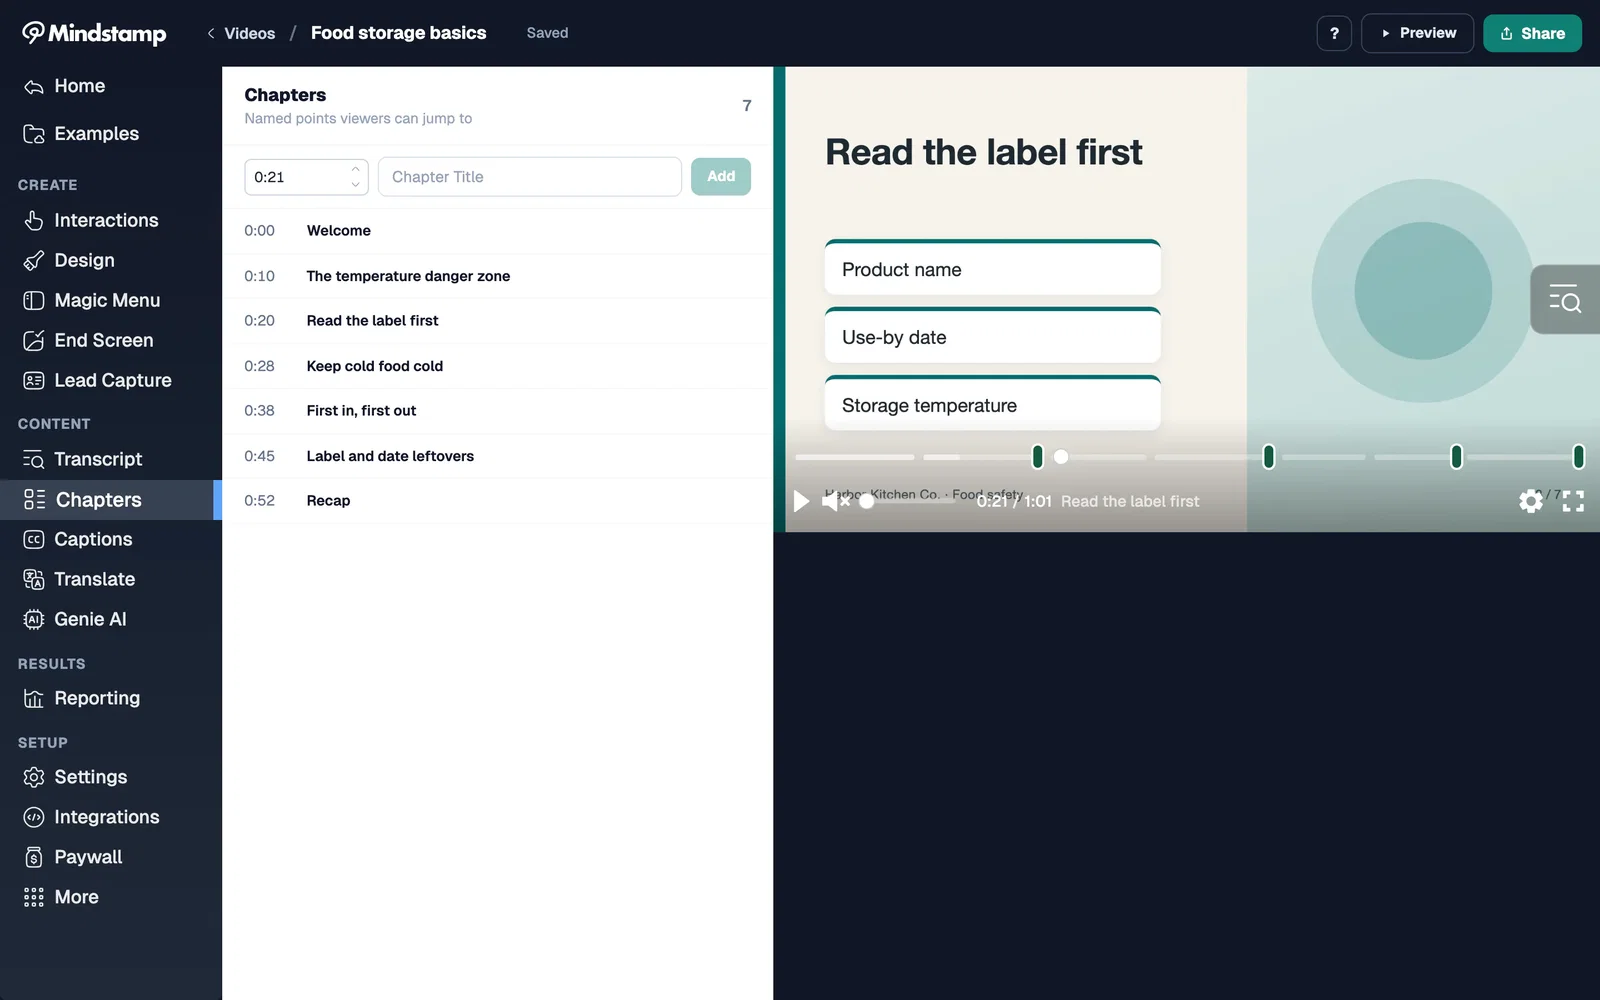Viewport: 1600px width, 1000px height.
Task: Click the Preview button
Action: point(1417,33)
